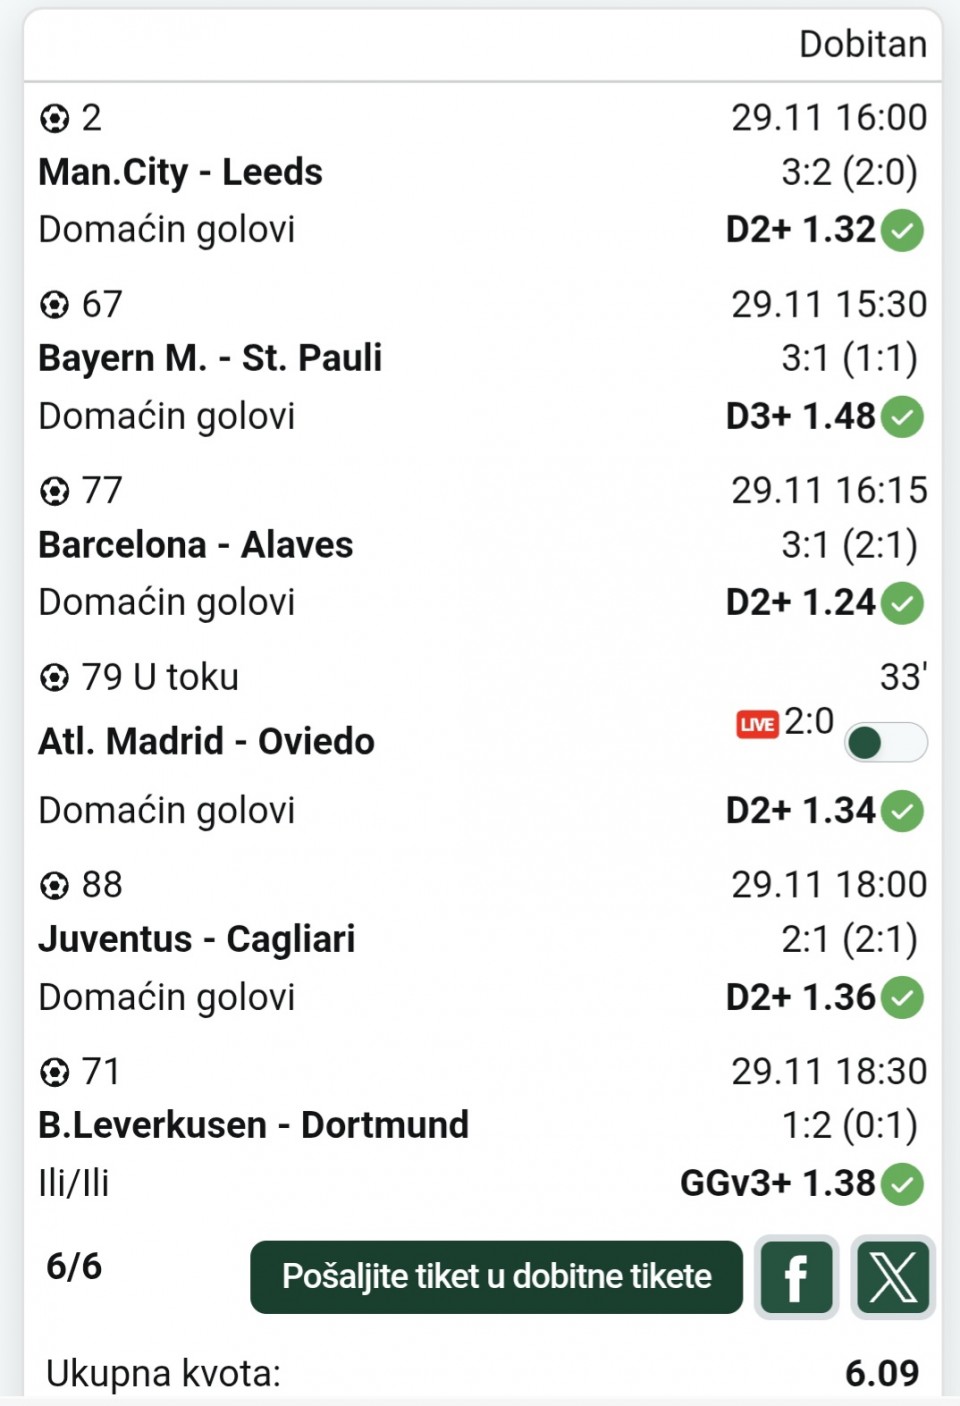Click soccer ball icon for match 79
The width and height of the screenshot is (960, 1406).
point(54,678)
